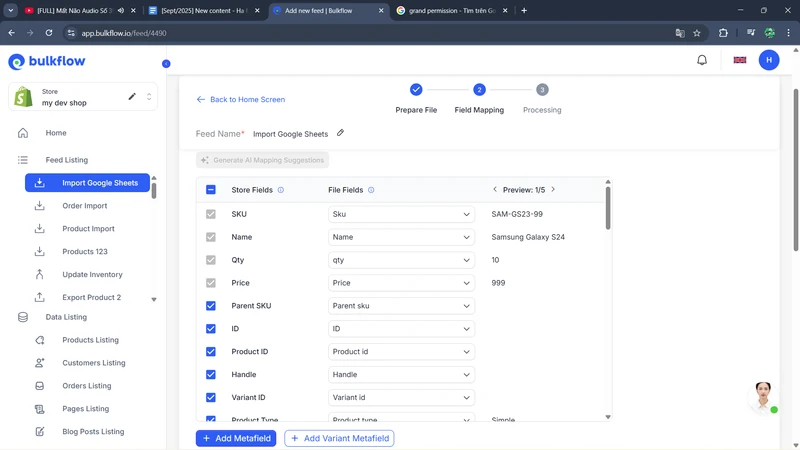Click the File Fields info icon
The image size is (800, 450).
[371, 190]
